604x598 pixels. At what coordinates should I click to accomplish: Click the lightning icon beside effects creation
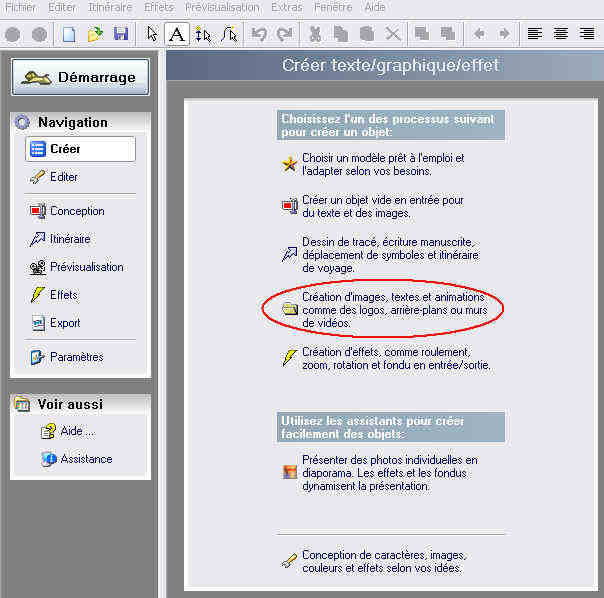point(290,358)
